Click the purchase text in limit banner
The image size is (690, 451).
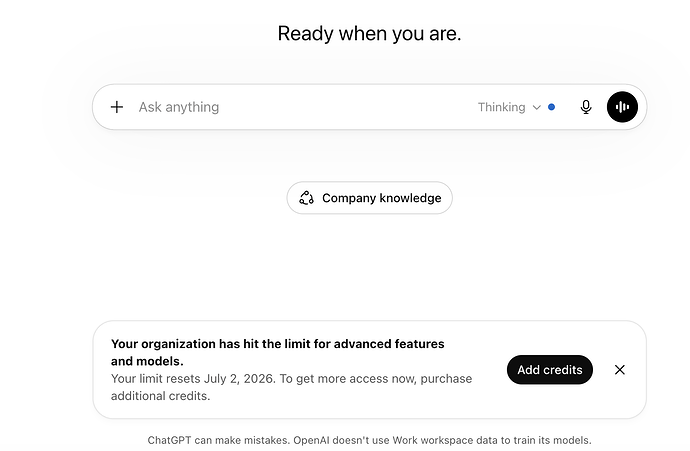[446, 379]
